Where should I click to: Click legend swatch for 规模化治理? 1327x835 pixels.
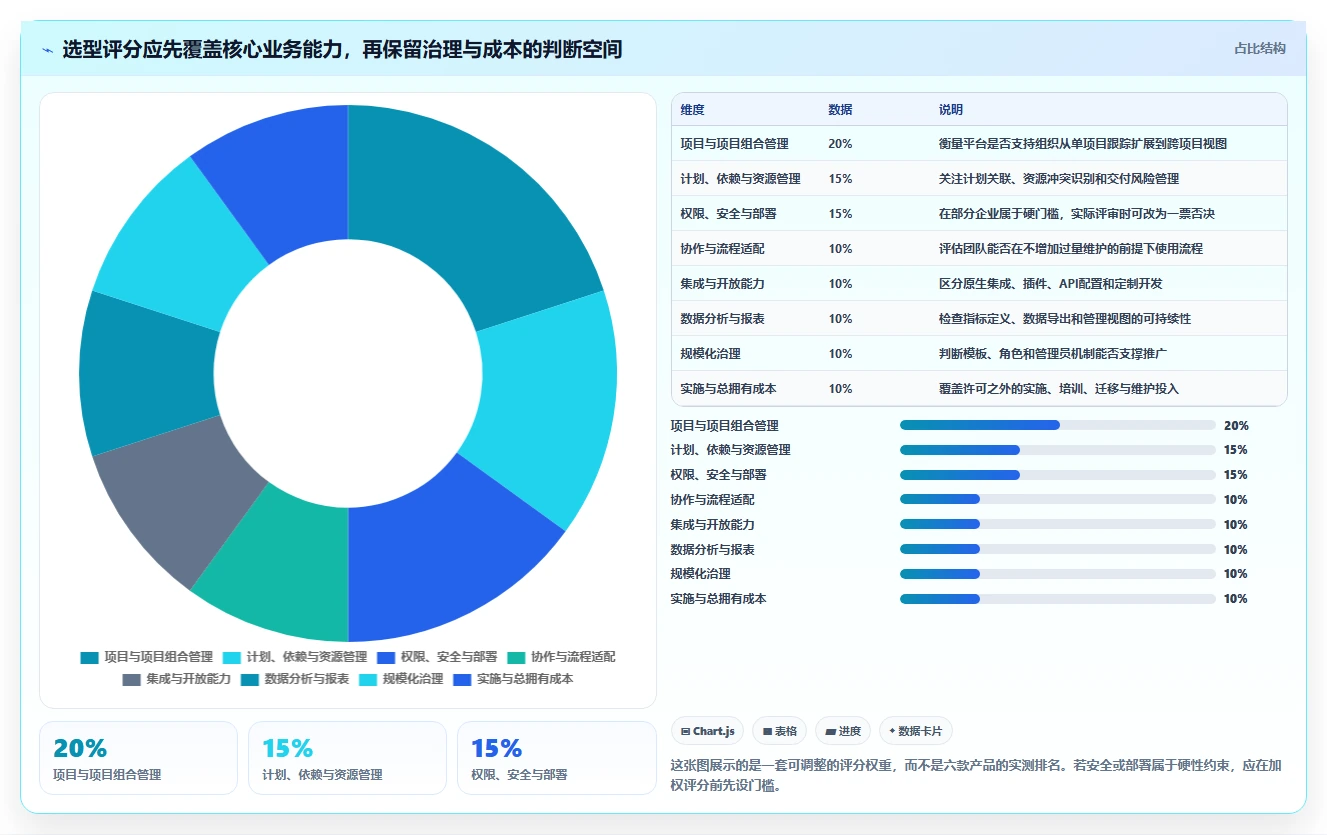coord(368,679)
